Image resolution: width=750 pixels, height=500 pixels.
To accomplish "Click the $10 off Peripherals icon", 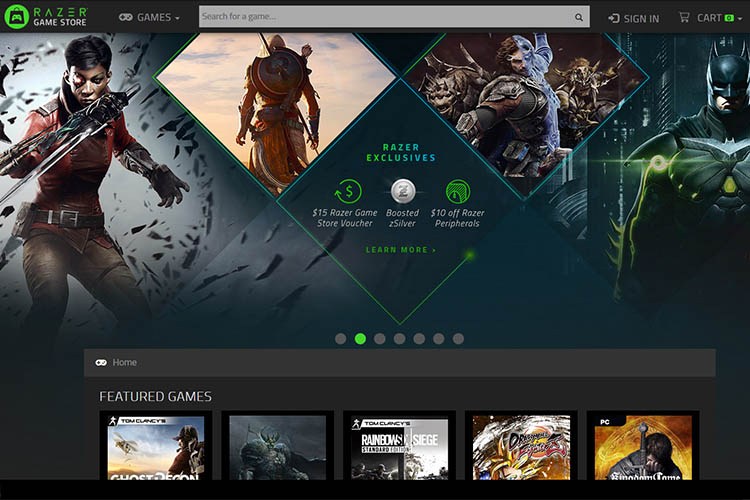I will pos(458,191).
